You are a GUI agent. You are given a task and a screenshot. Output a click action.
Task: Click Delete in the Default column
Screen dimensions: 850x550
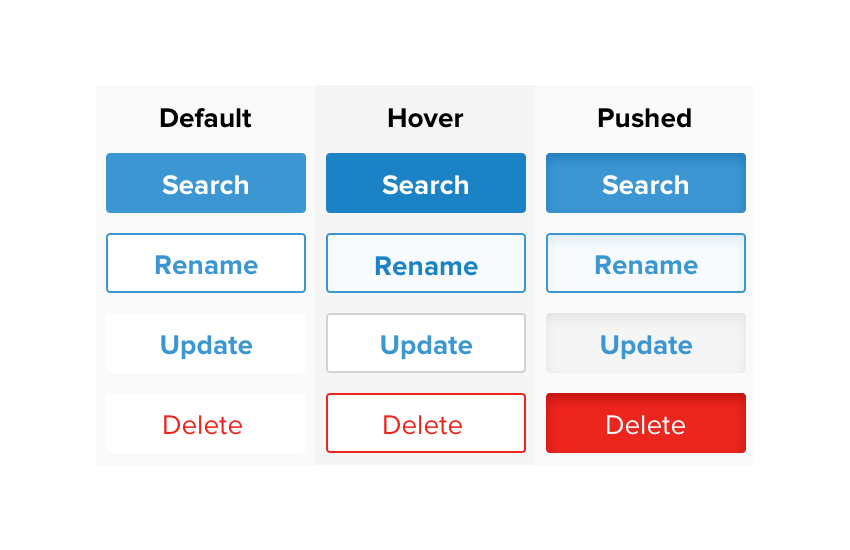(206, 423)
